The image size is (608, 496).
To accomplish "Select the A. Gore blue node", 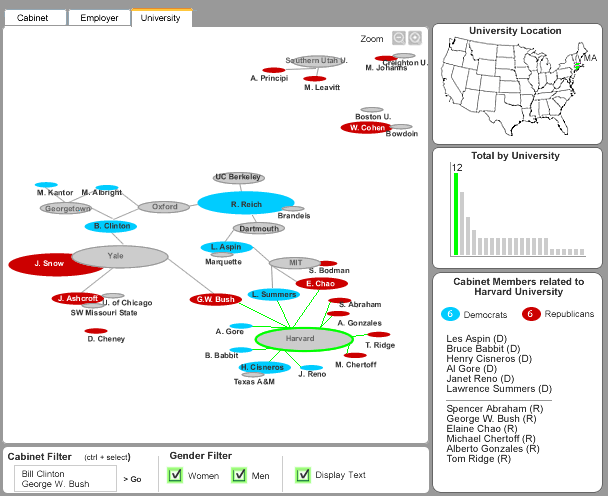I will tap(241, 326).
